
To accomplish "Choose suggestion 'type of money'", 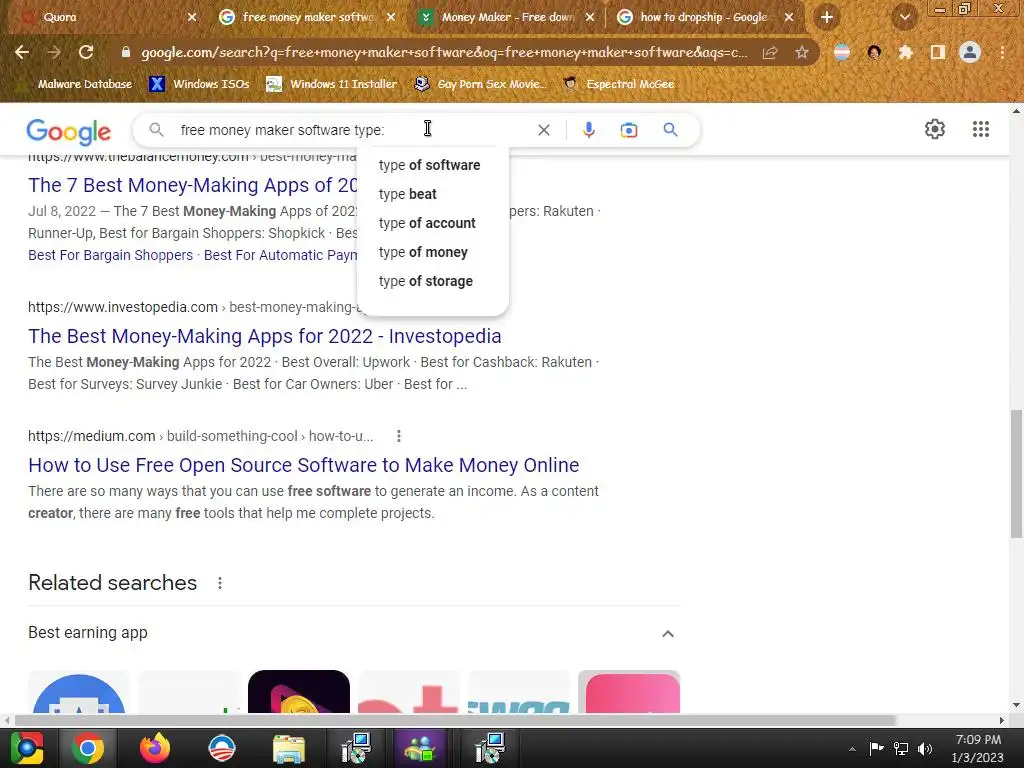I will 423,252.
